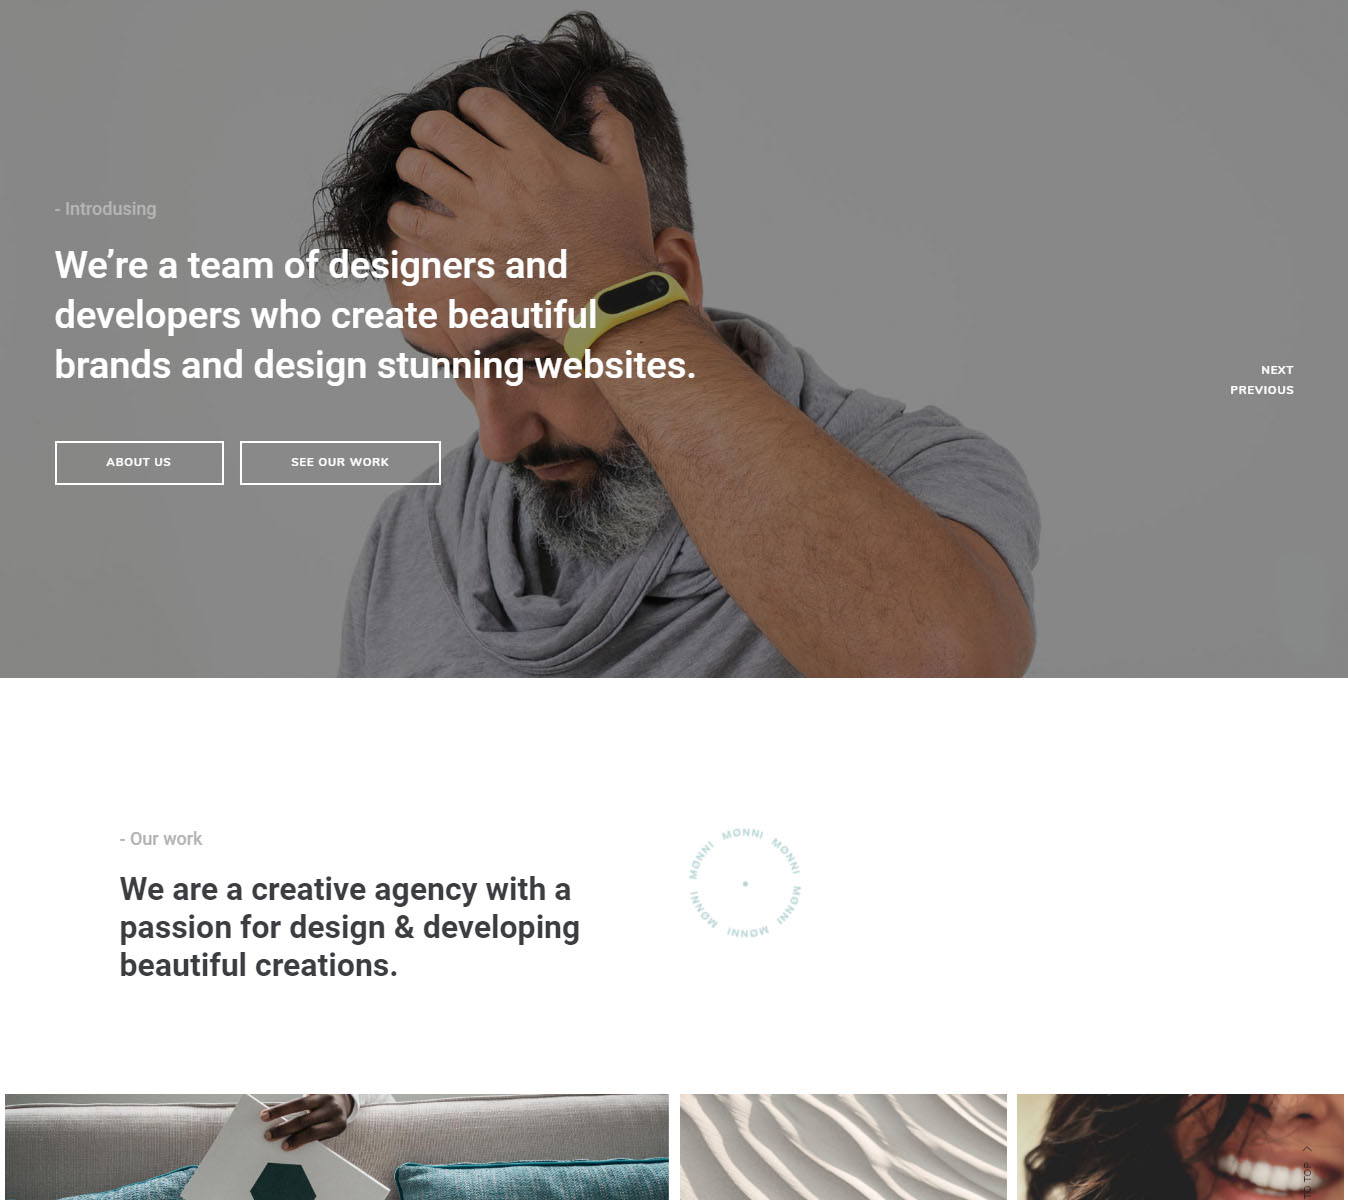1348x1200 pixels.
Task: Click the up chevron above TO TOP
Action: [1307, 1149]
